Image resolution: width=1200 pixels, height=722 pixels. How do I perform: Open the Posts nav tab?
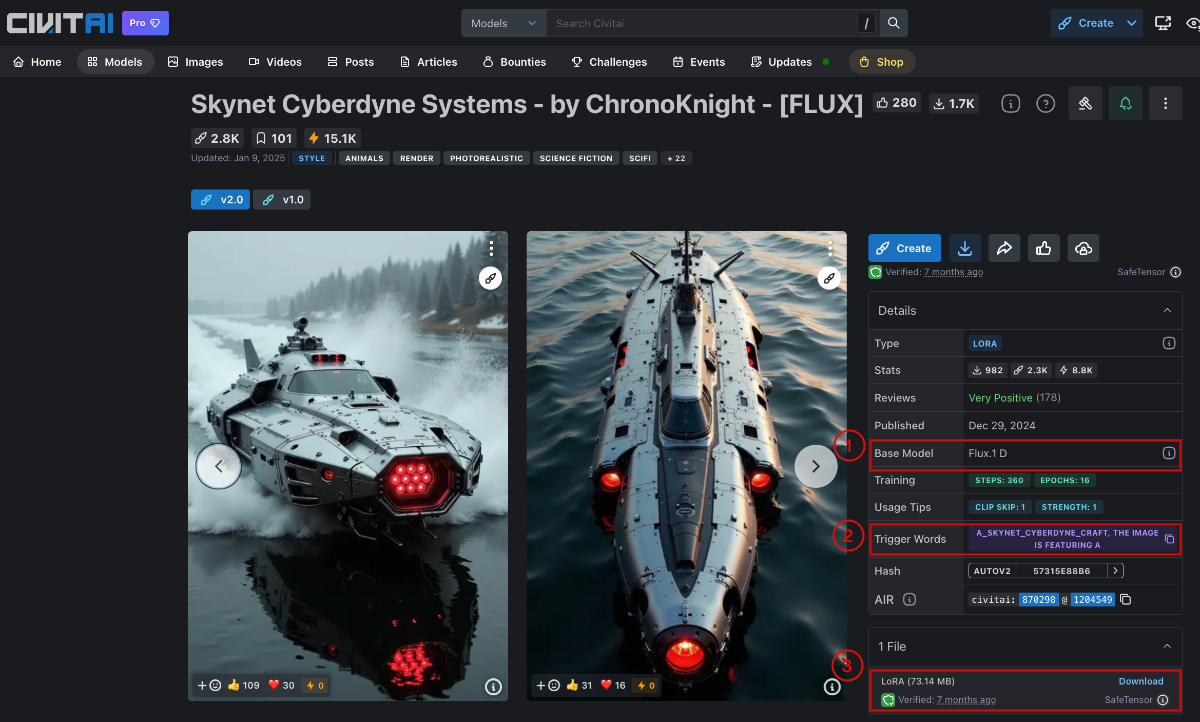(350, 62)
